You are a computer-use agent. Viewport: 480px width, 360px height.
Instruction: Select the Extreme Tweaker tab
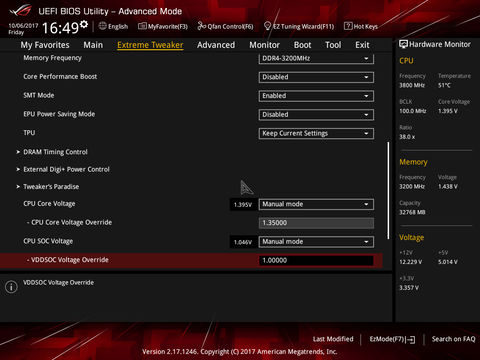pyautogui.click(x=150, y=45)
